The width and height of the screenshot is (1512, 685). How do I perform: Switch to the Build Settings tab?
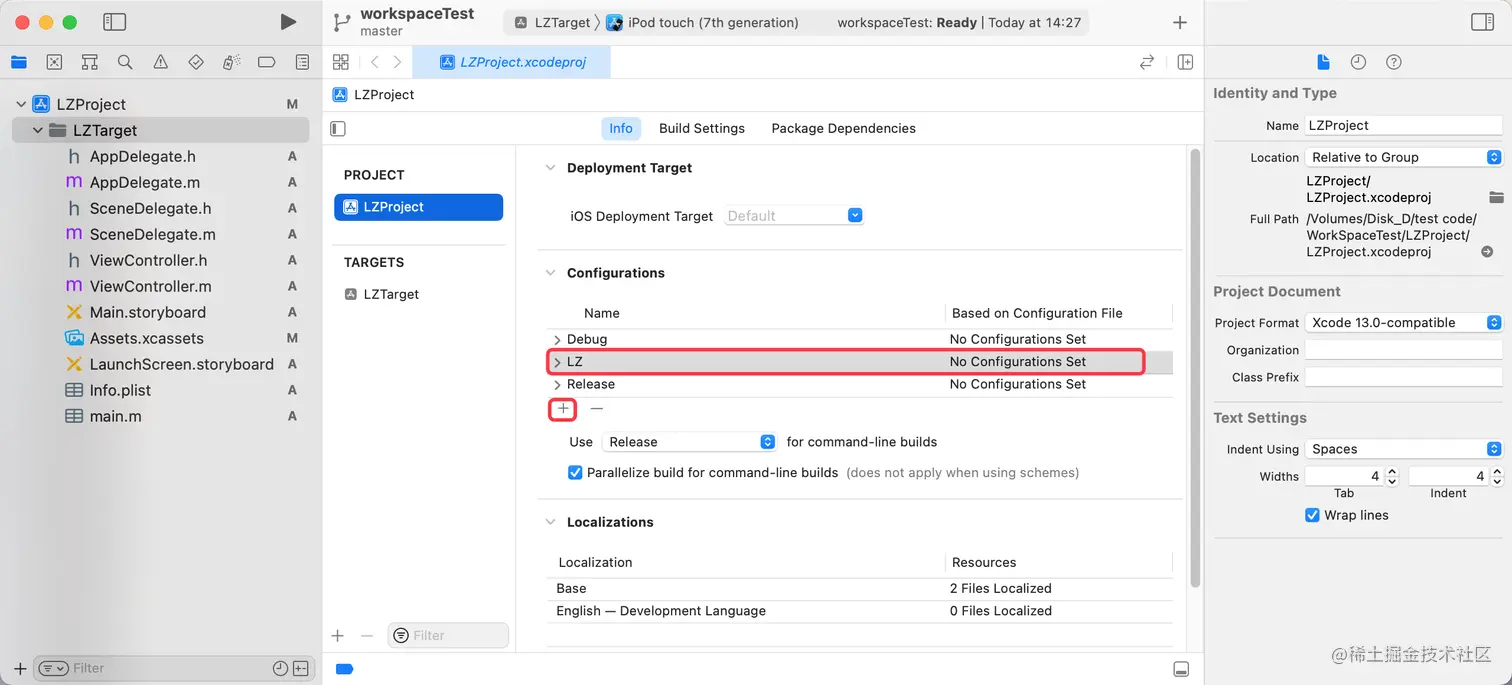point(702,128)
